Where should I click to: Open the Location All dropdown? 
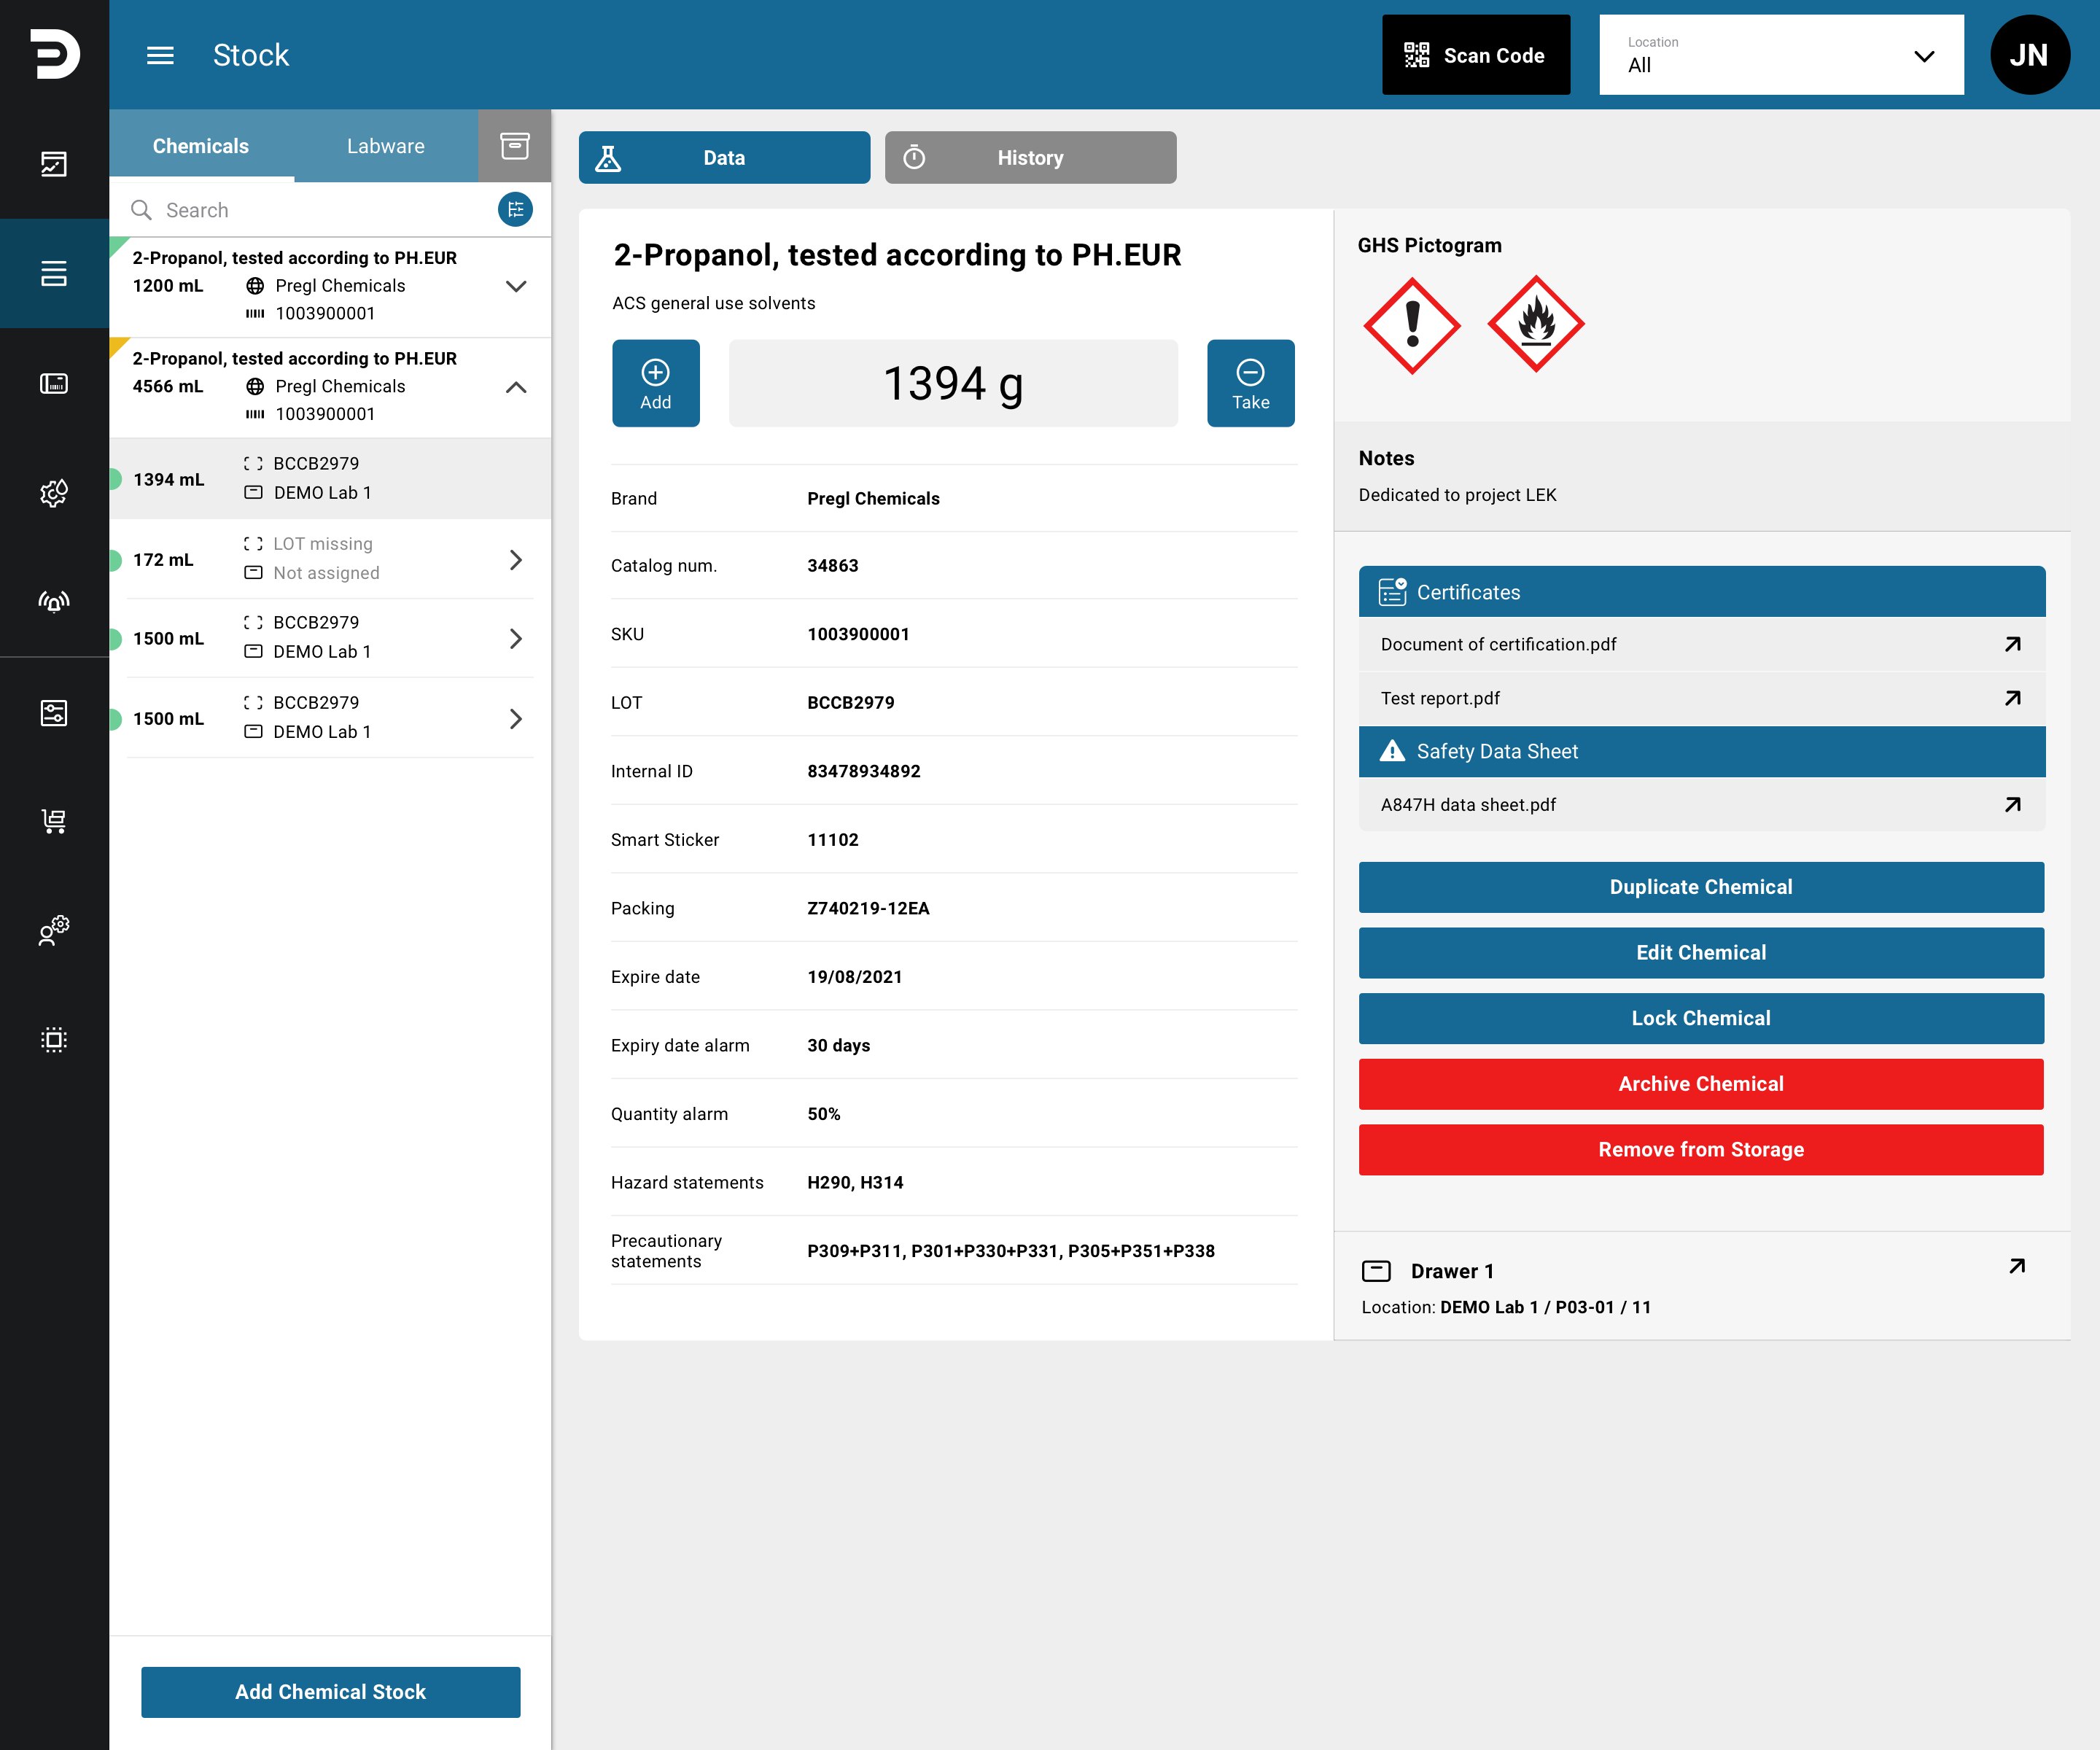(1781, 55)
